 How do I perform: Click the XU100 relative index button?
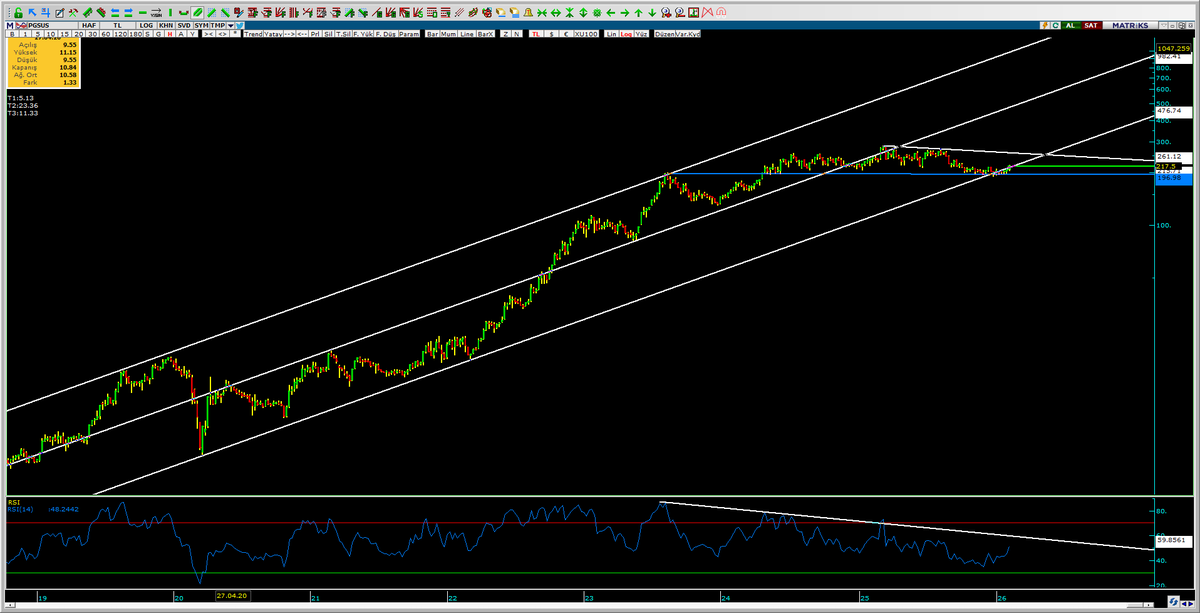(587, 34)
